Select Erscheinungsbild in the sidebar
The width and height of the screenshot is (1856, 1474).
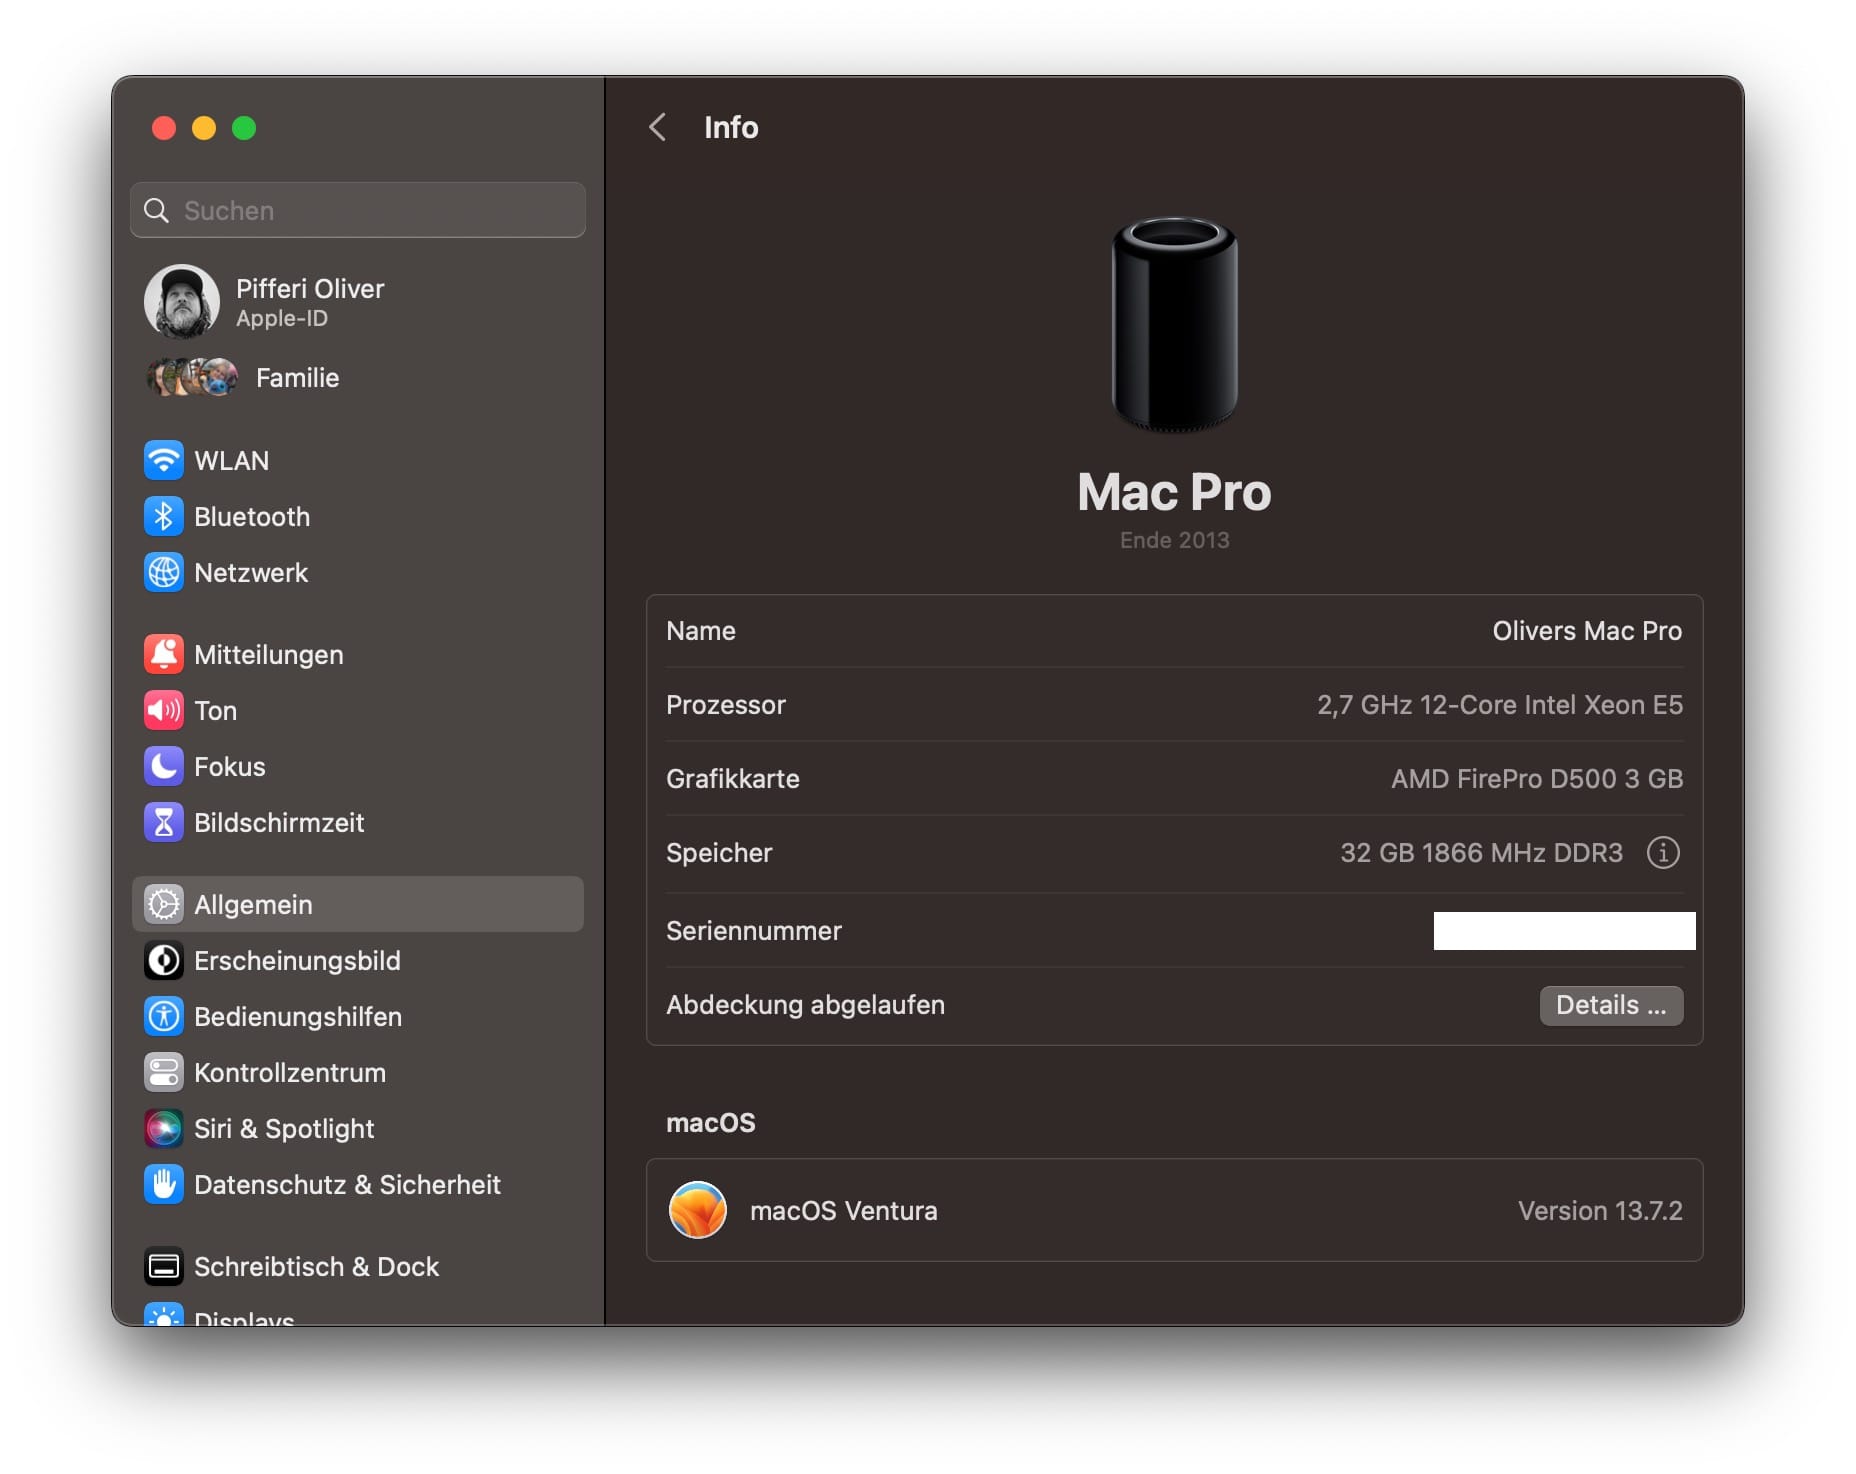pos(358,961)
